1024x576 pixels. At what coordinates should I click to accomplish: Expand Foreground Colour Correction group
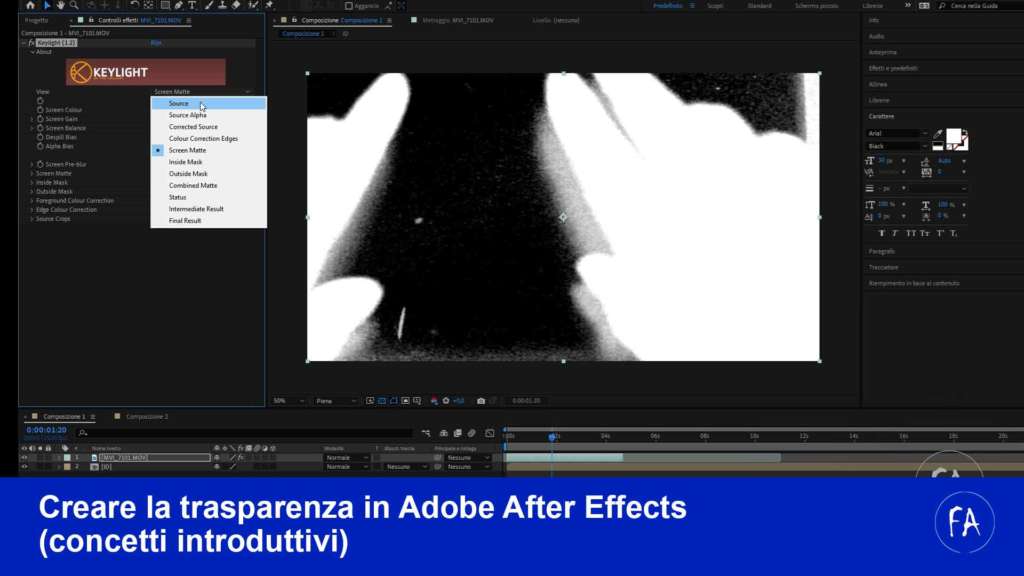(32, 201)
